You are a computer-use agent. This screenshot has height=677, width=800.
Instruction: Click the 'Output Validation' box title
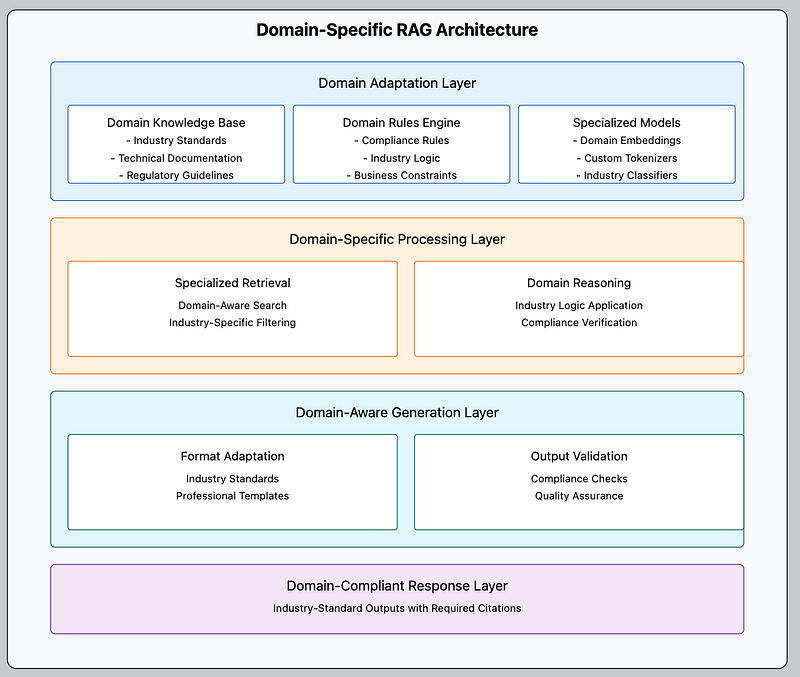click(579, 457)
